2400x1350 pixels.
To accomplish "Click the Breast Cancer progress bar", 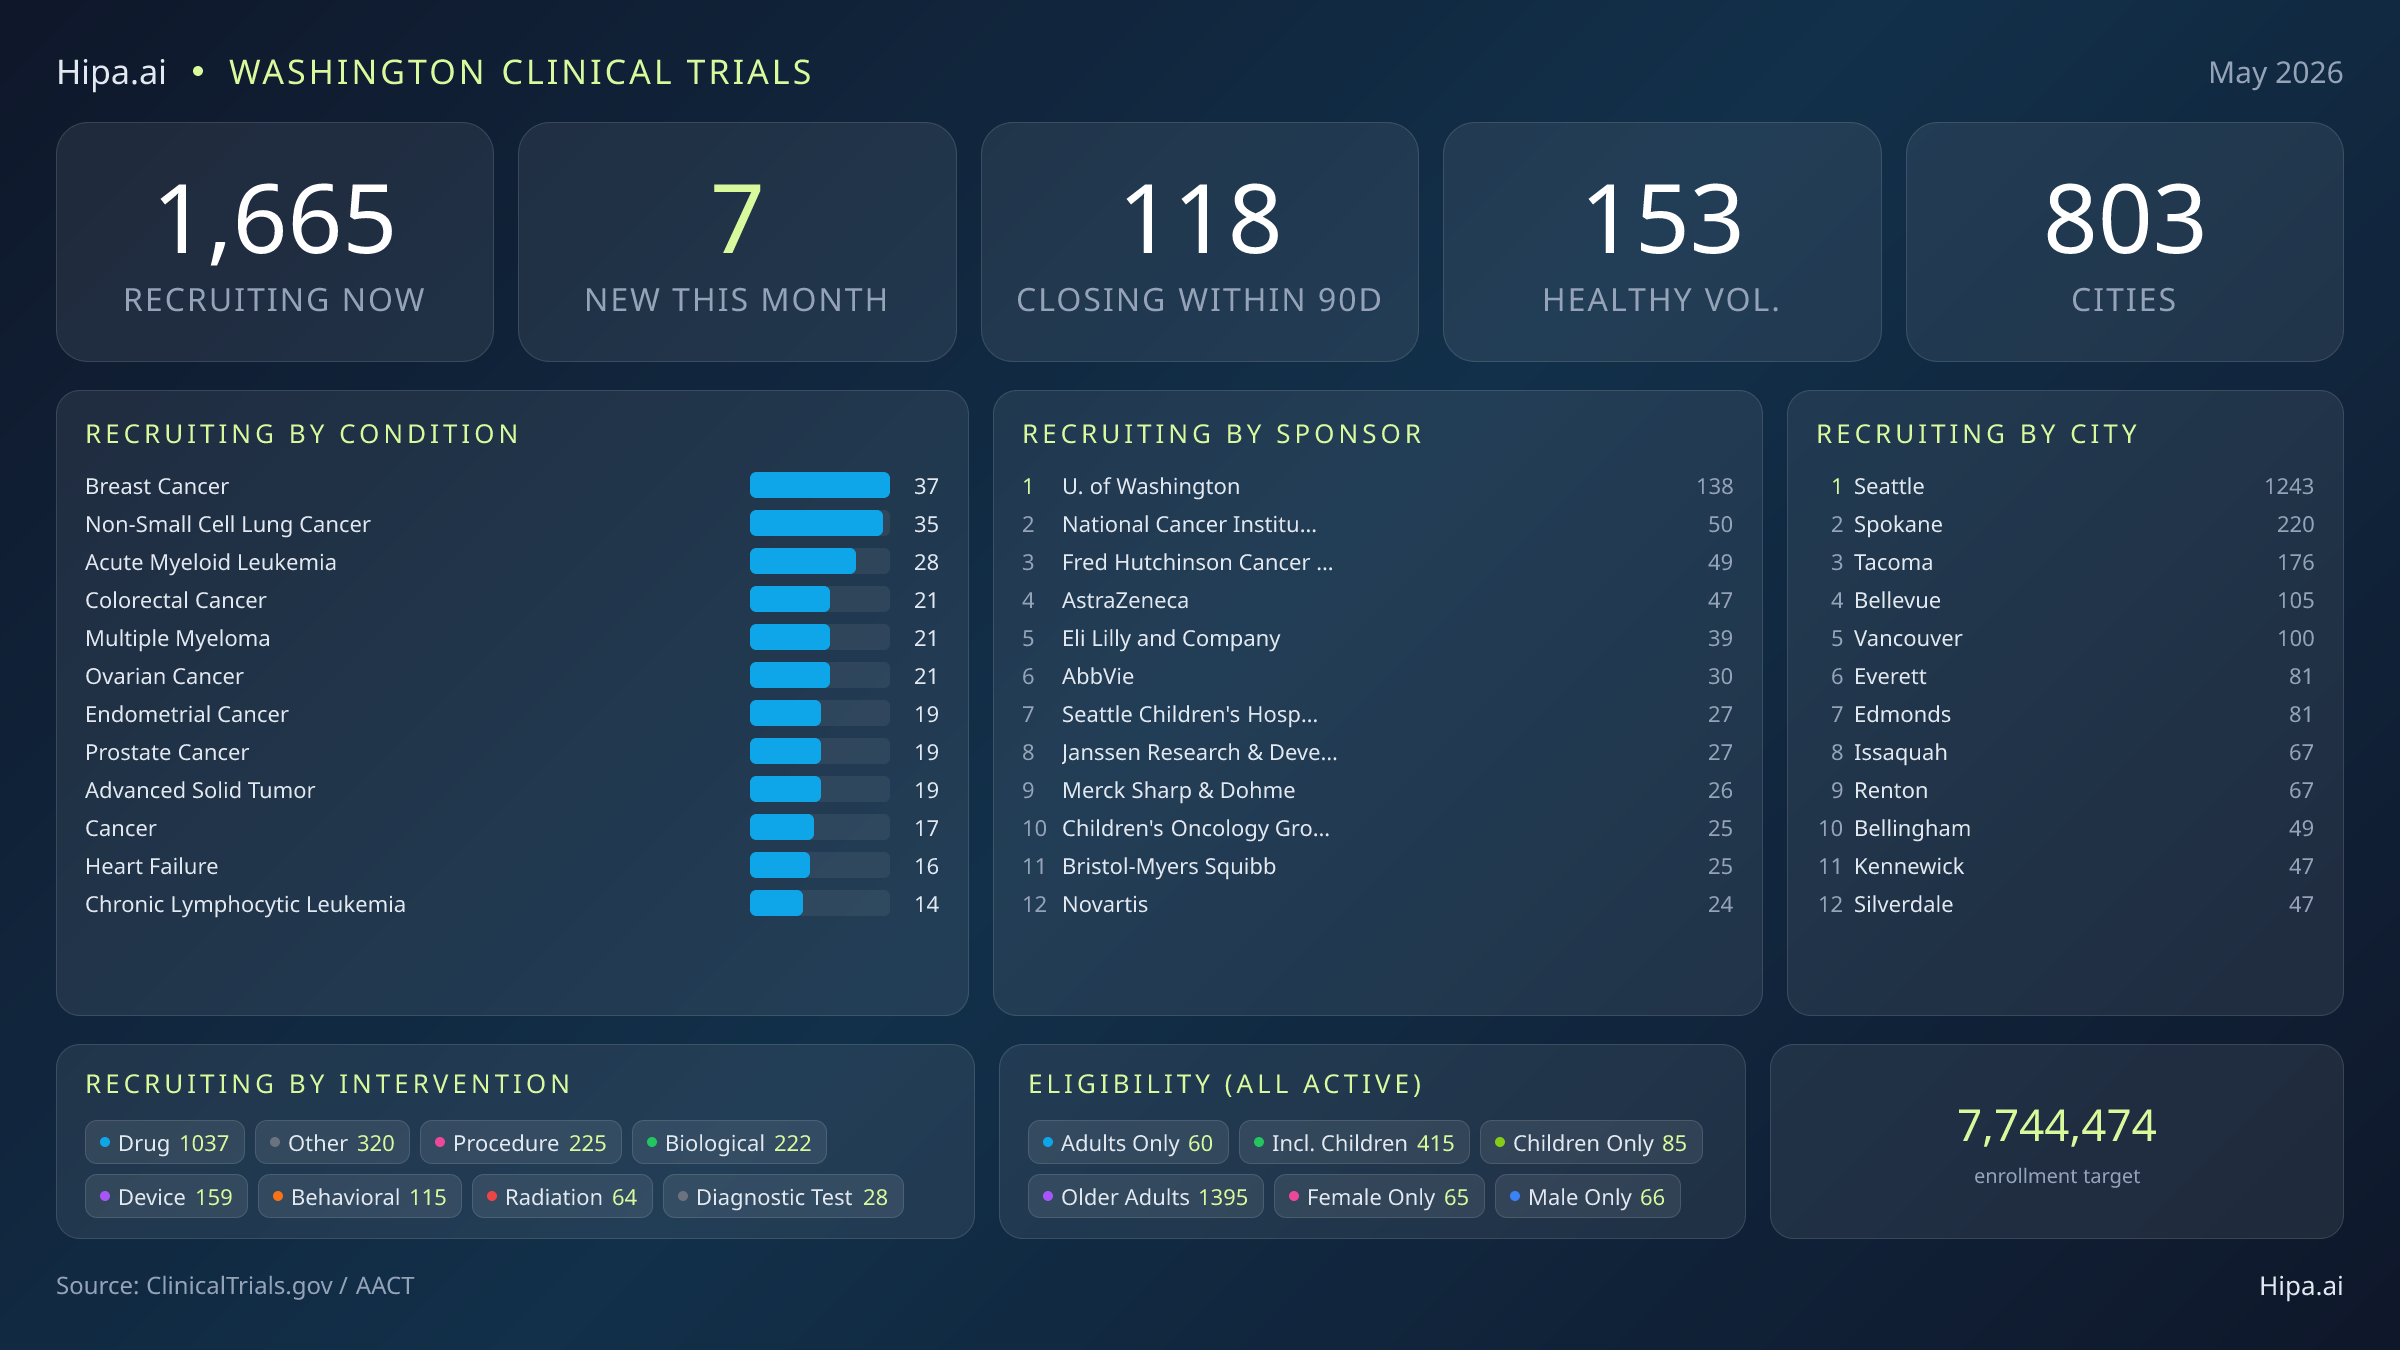I will (x=820, y=485).
